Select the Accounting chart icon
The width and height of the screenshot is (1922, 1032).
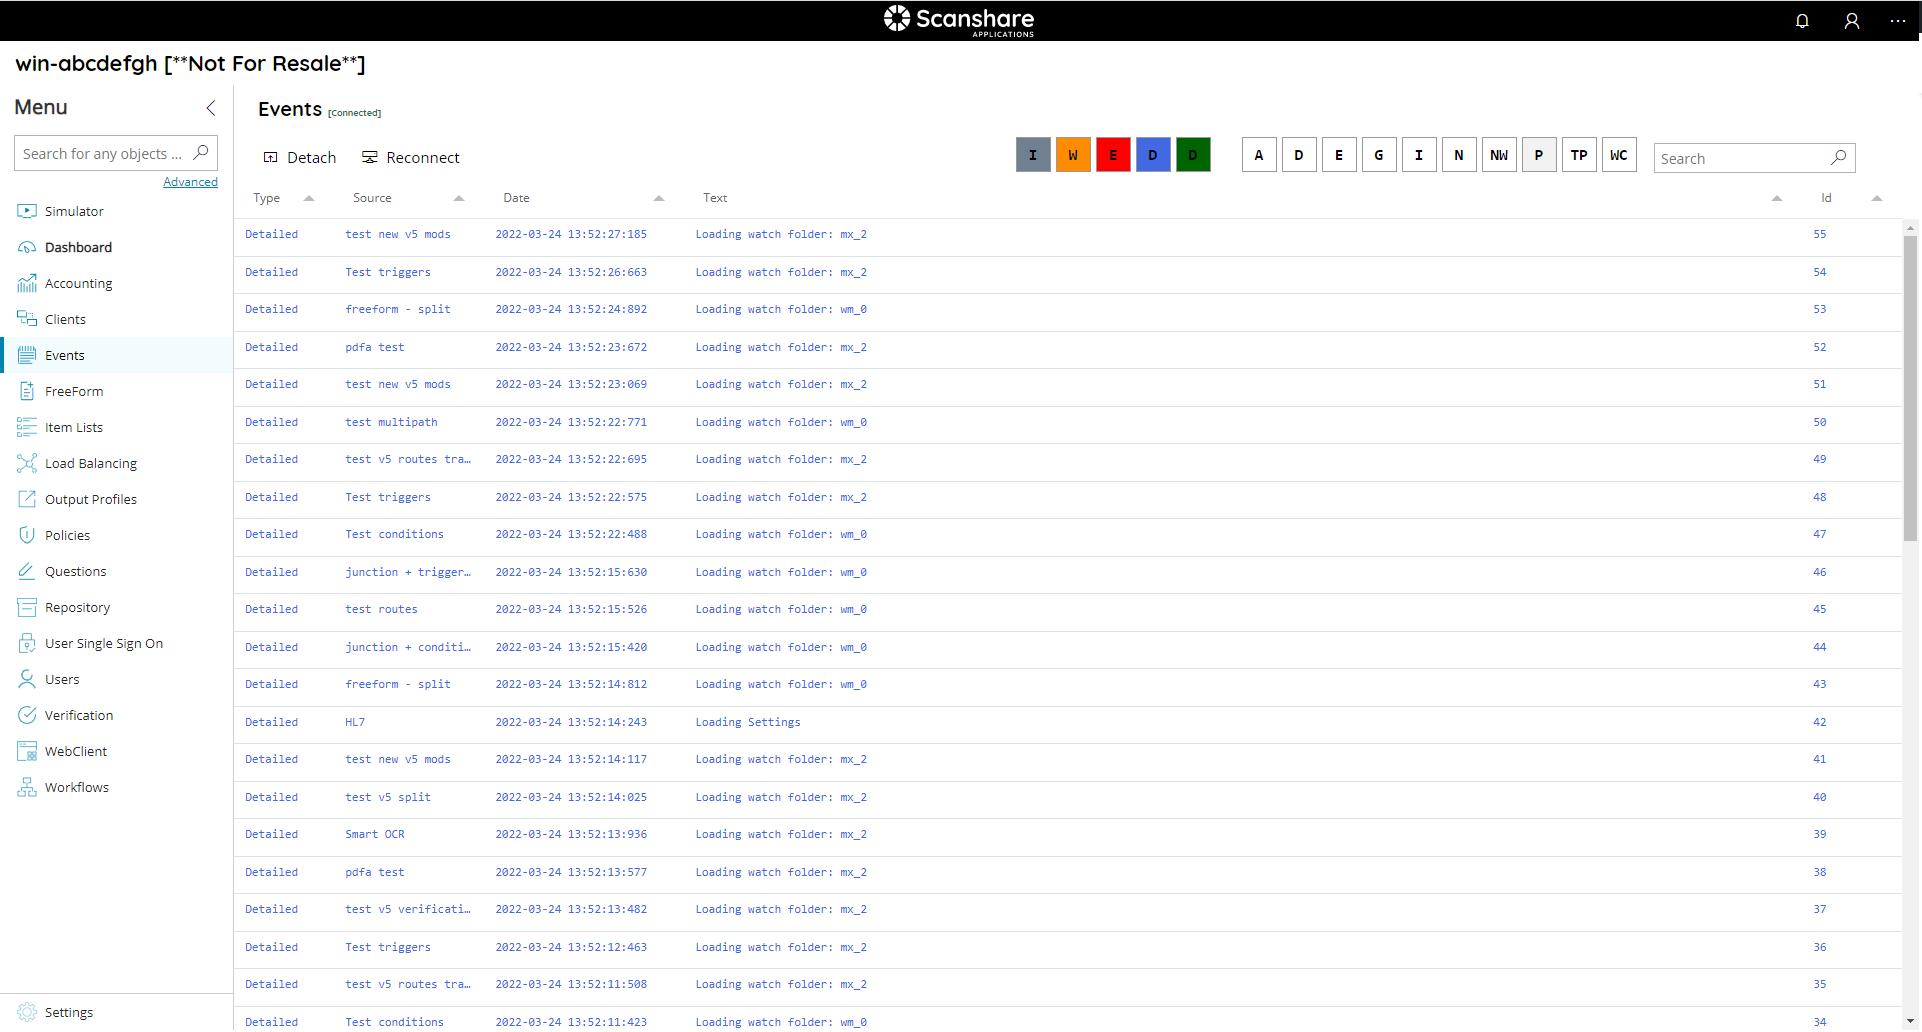[x=27, y=283]
